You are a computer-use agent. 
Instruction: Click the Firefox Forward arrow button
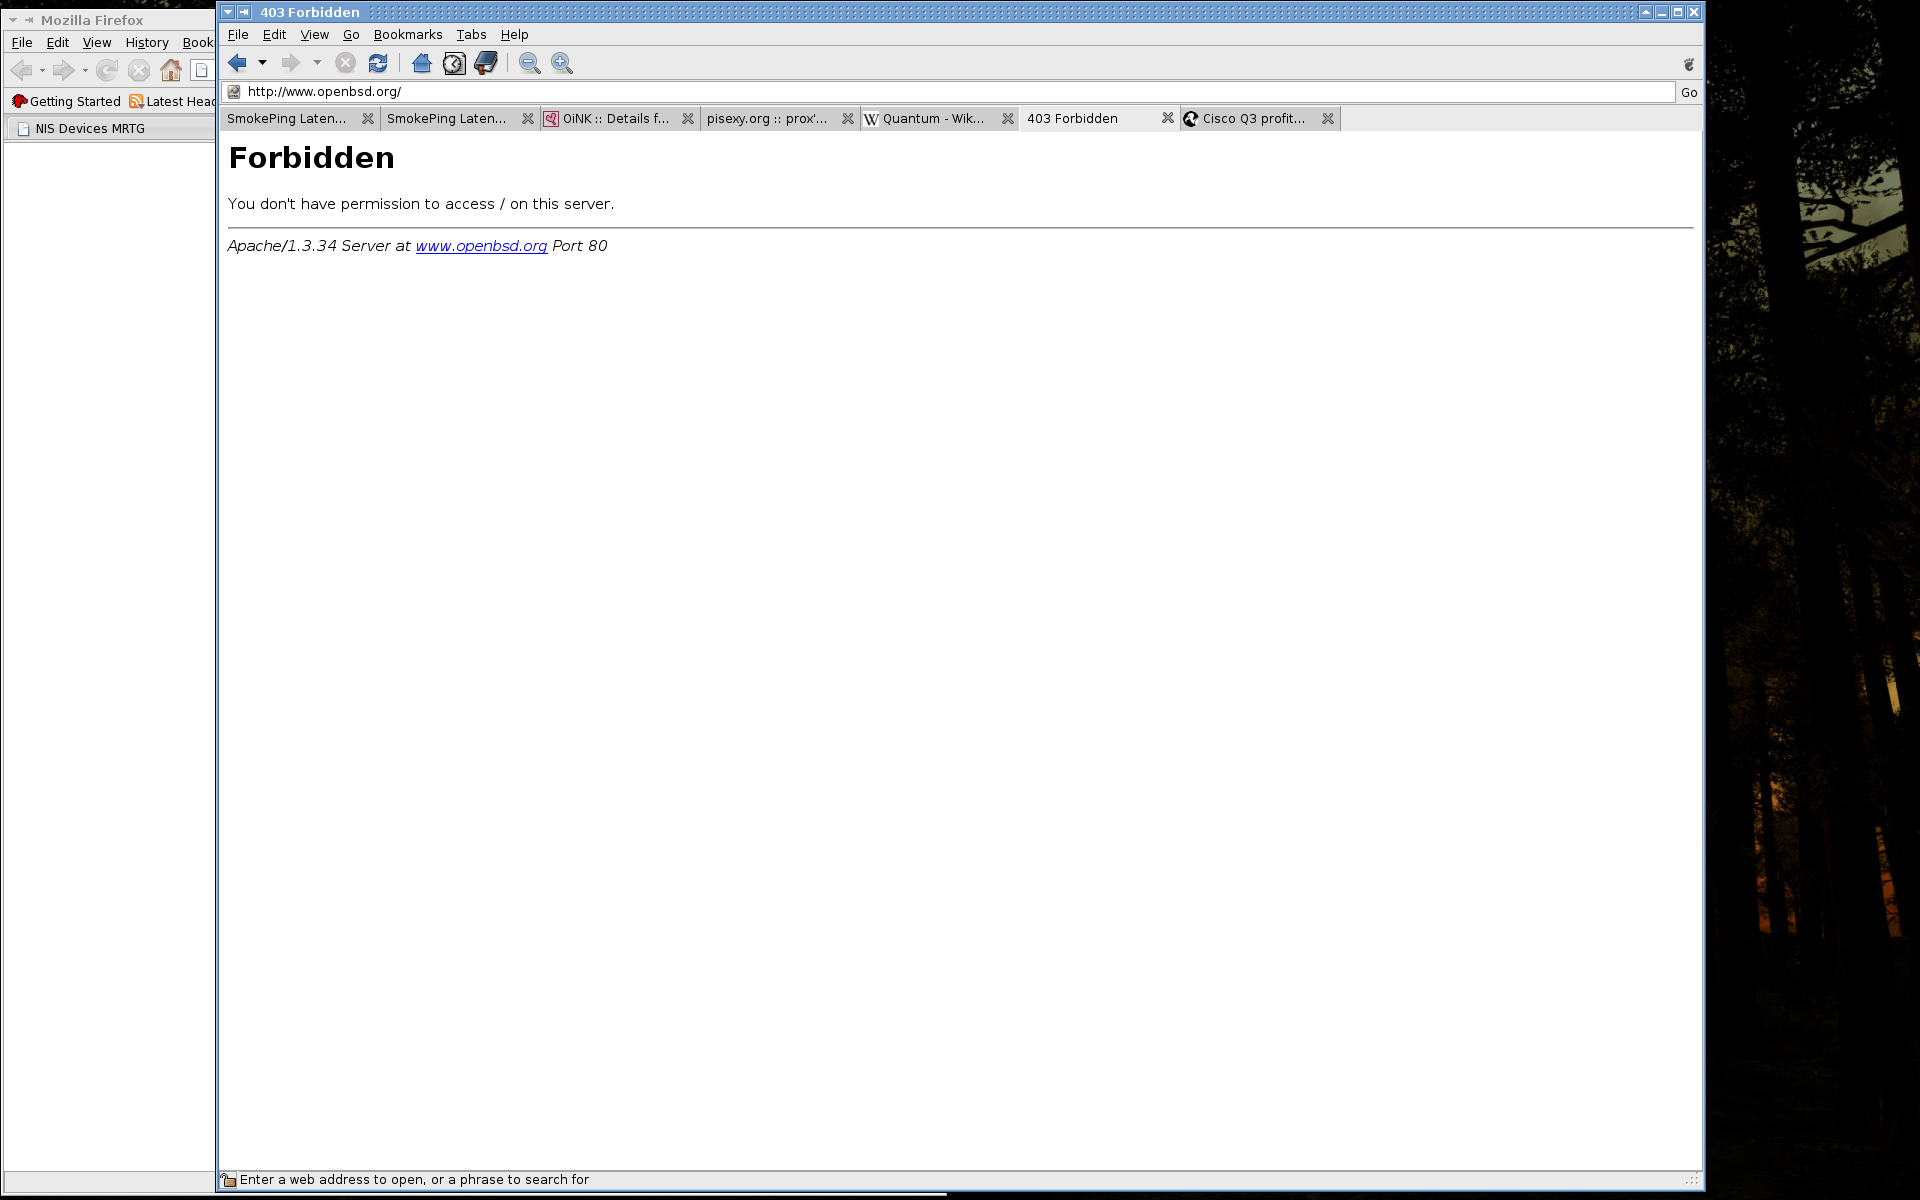[63, 70]
